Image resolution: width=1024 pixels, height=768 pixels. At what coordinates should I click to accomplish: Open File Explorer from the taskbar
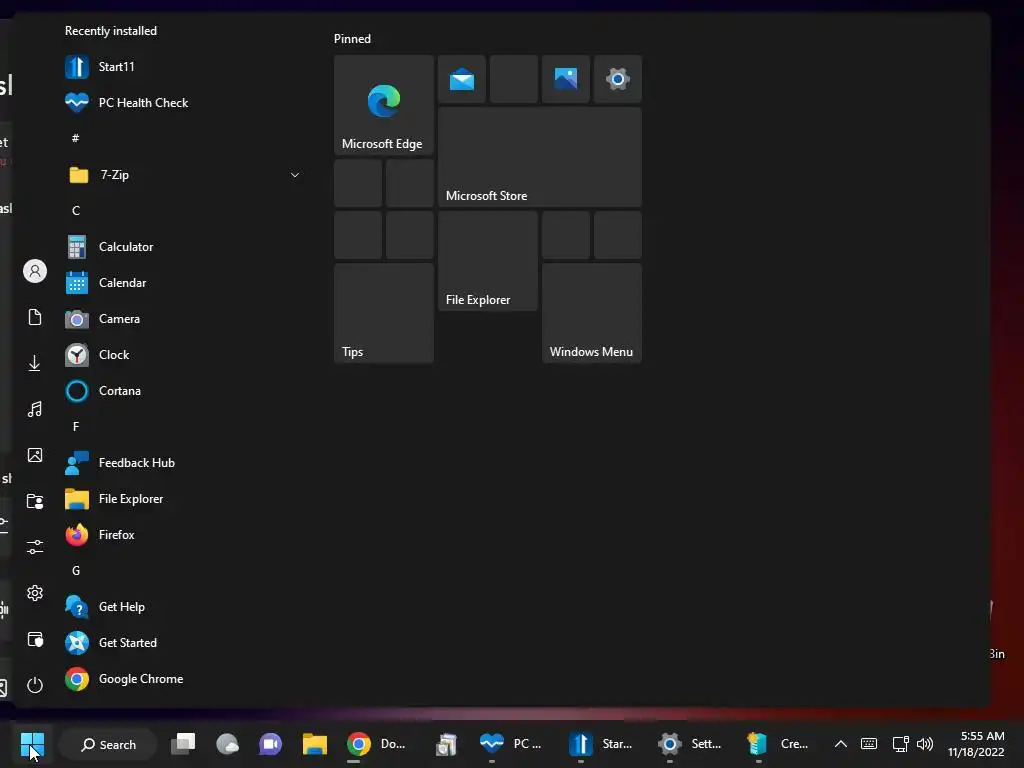(x=315, y=744)
